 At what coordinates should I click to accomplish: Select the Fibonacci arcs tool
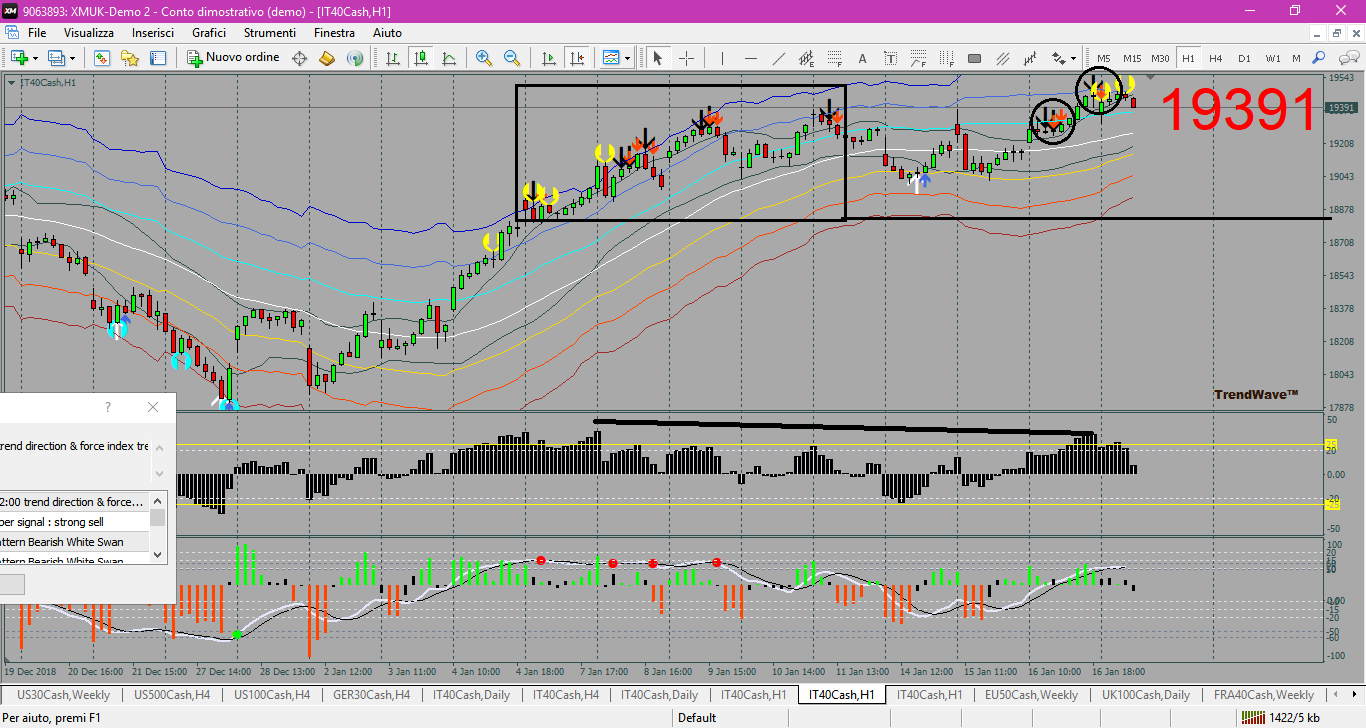click(918, 58)
